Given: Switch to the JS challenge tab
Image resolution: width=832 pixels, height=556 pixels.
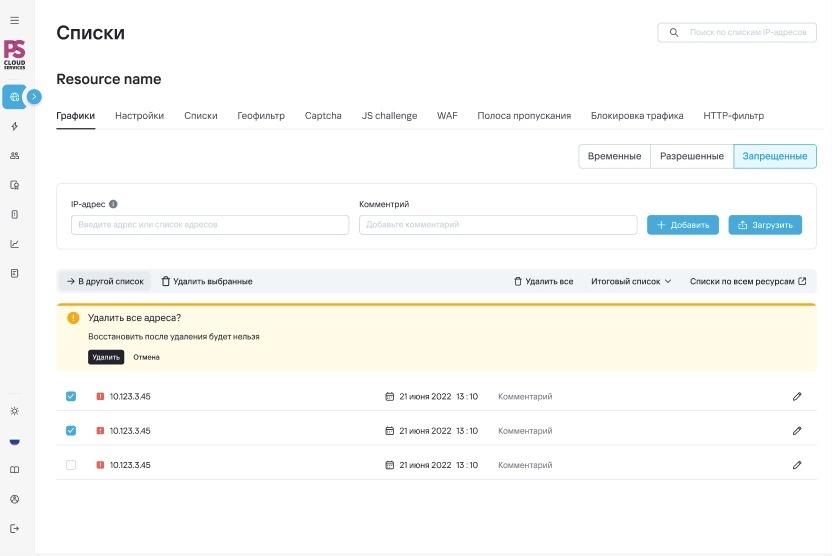Looking at the screenshot, I should [x=389, y=116].
